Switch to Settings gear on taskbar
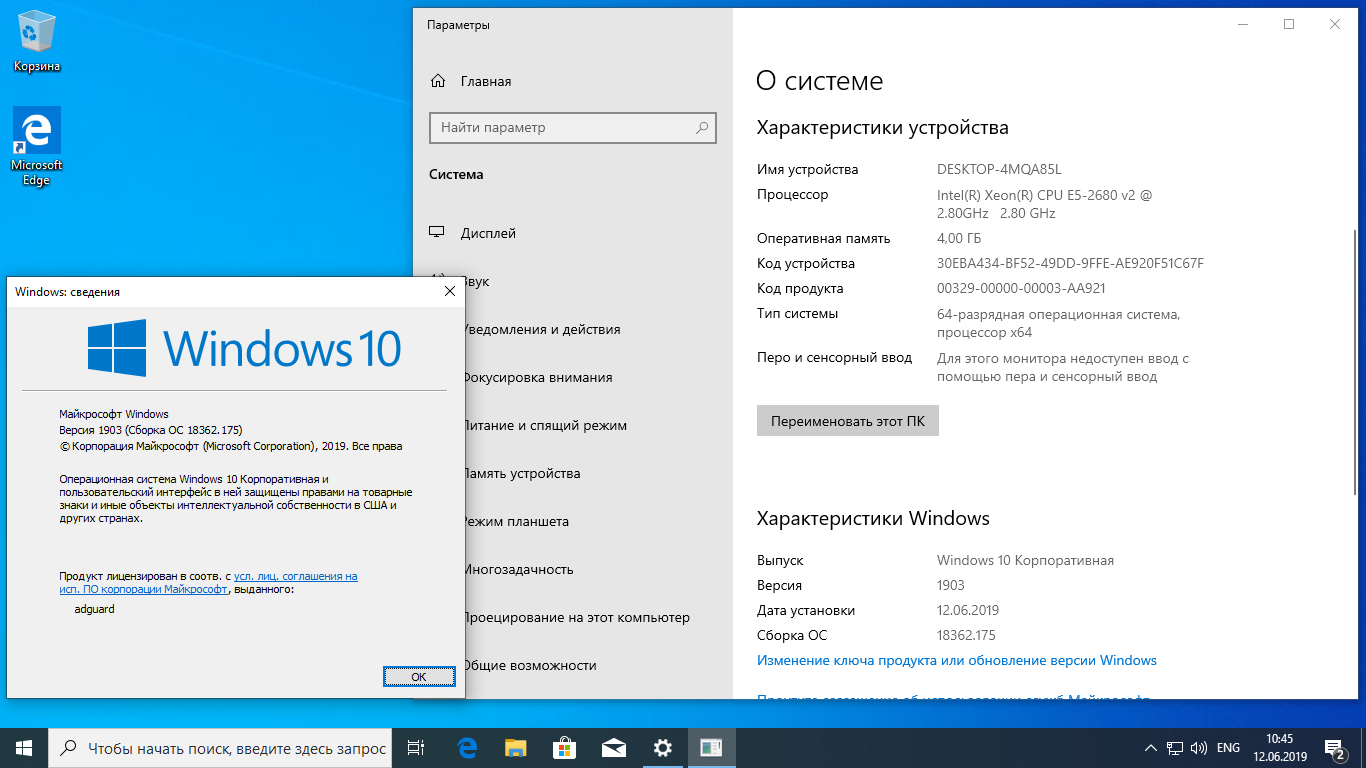1366x768 pixels. 662,748
